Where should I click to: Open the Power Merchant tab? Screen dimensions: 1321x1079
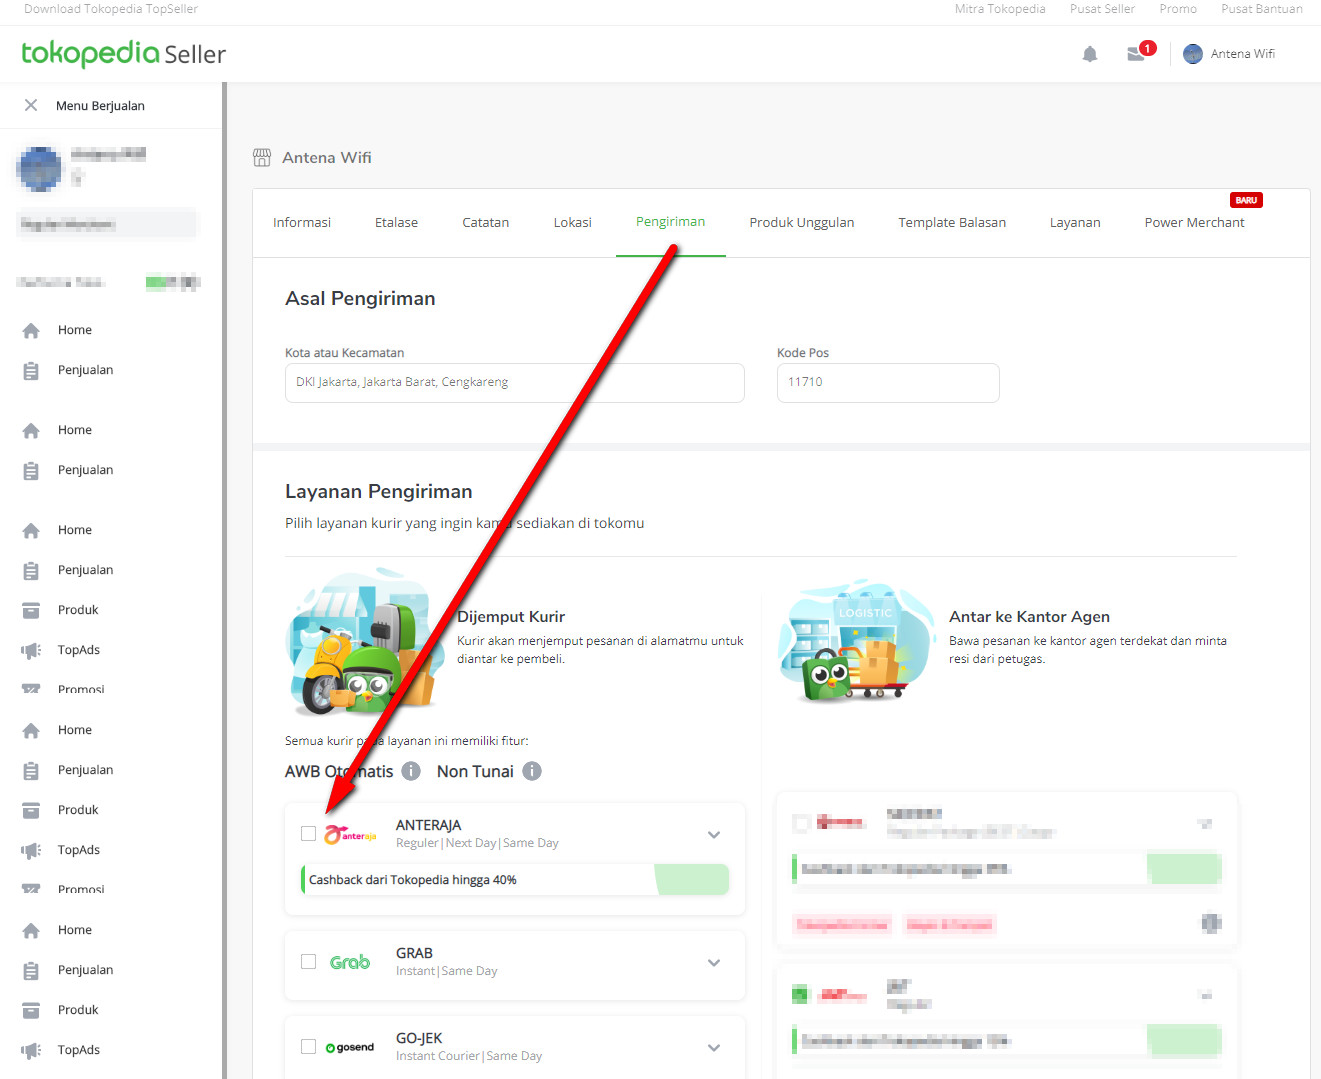pyautogui.click(x=1194, y=223)
